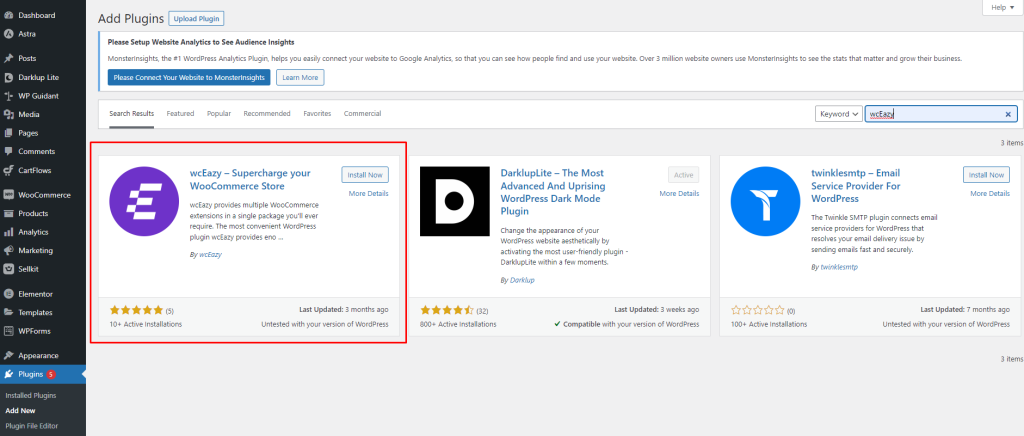
Task: Open the wcEazy plugin title link
Action: [x=250, y=179]
